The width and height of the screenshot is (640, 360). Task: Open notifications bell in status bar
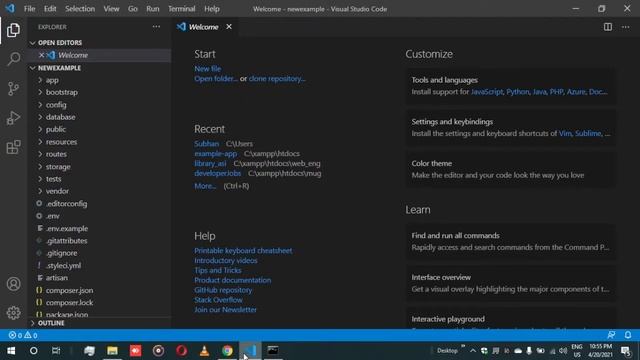[x=628, y=335]
